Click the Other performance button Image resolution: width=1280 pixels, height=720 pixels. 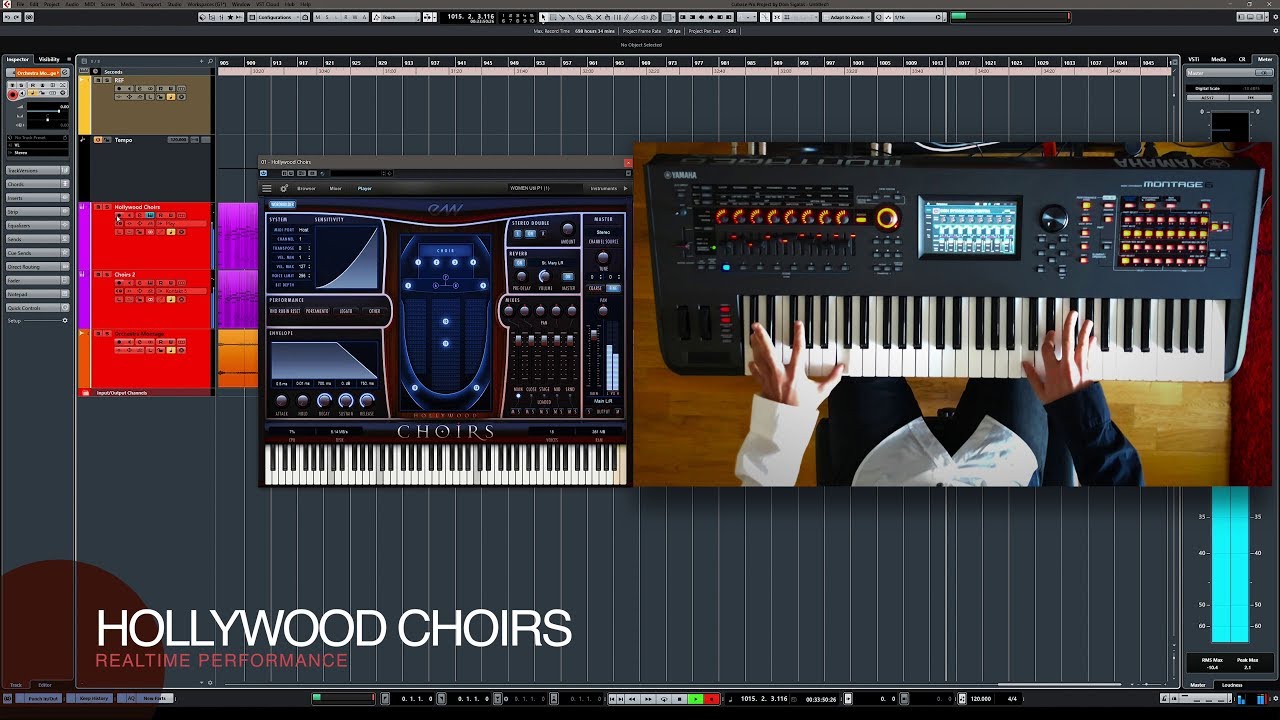[375, 311]
